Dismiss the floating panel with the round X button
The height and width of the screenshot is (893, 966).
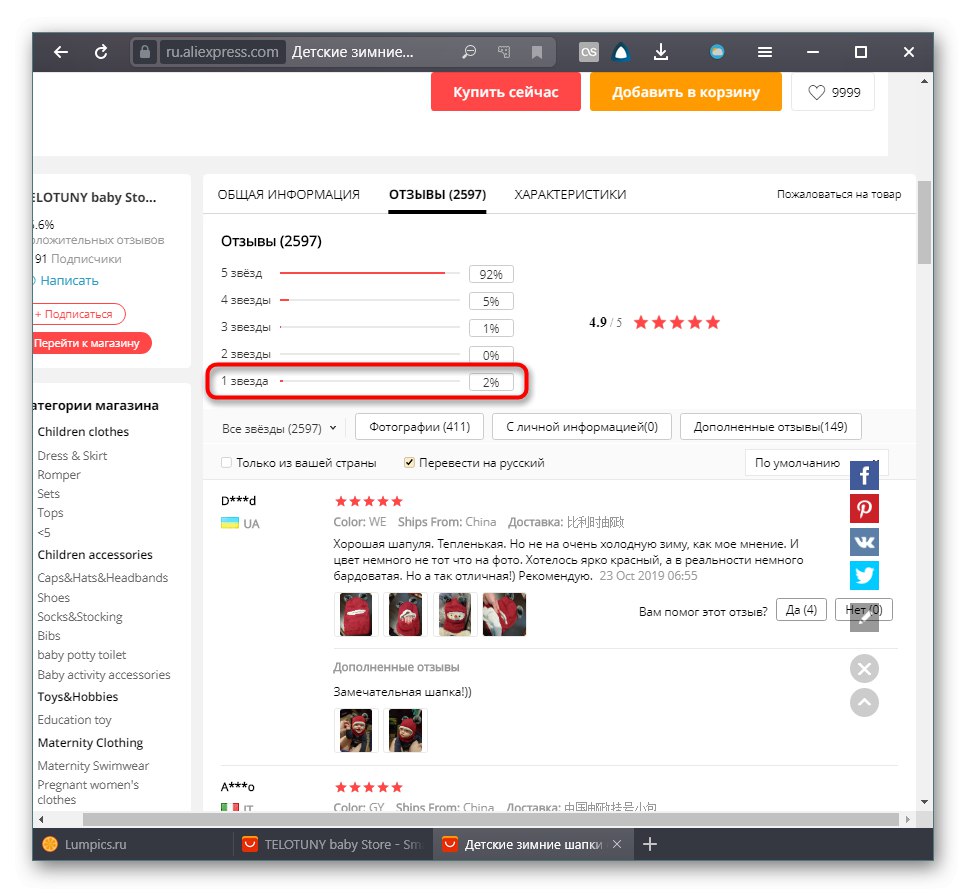pos(864,669)
